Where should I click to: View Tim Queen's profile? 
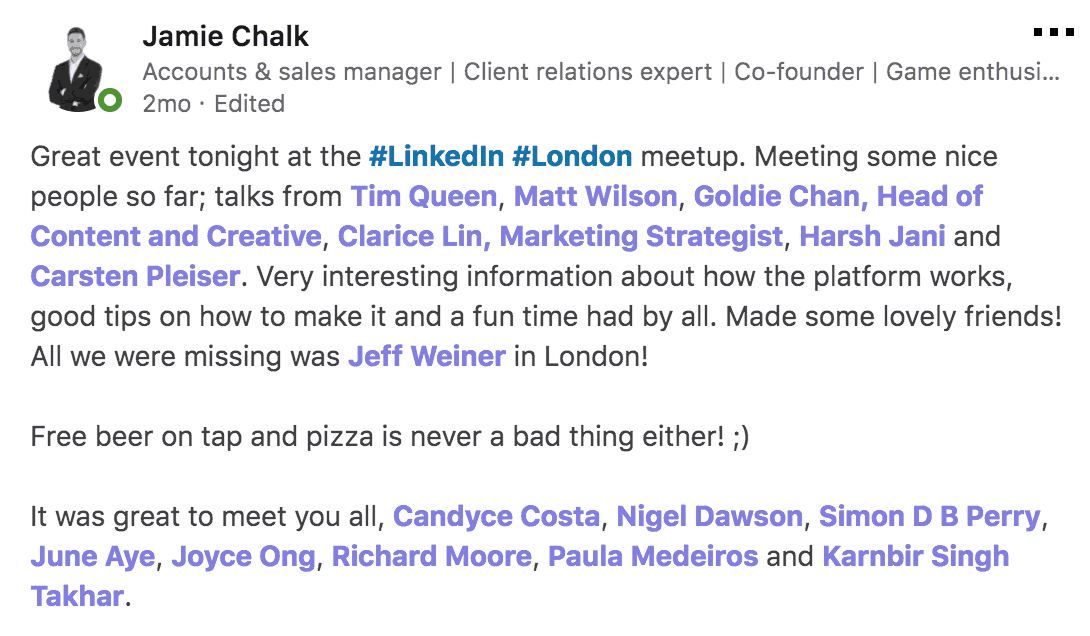(x=424, y=196)
